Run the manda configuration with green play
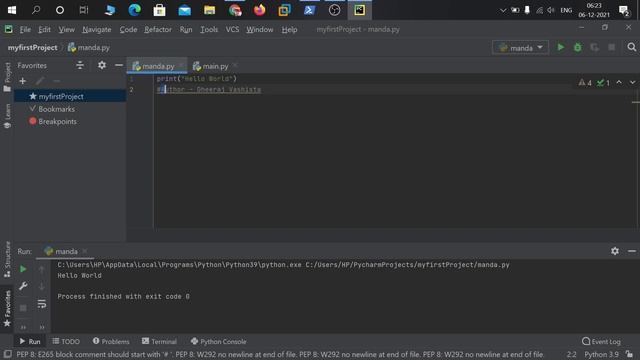Image resolution: width=640 pixels, height=360 pixels. 561,48
